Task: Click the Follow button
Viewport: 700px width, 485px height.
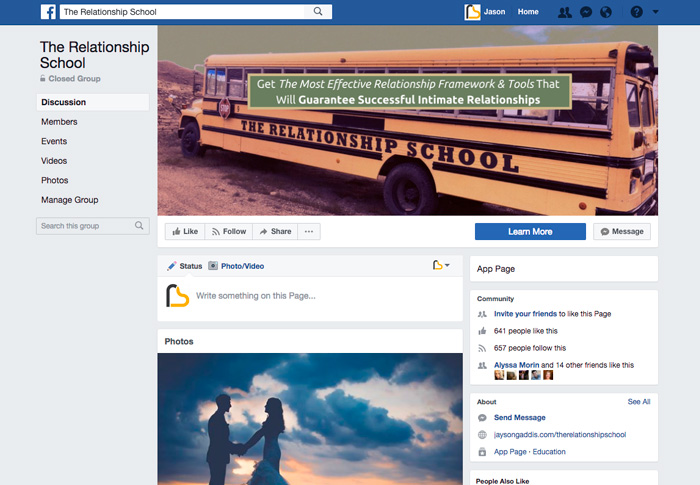Action: (x=229, y=231)
